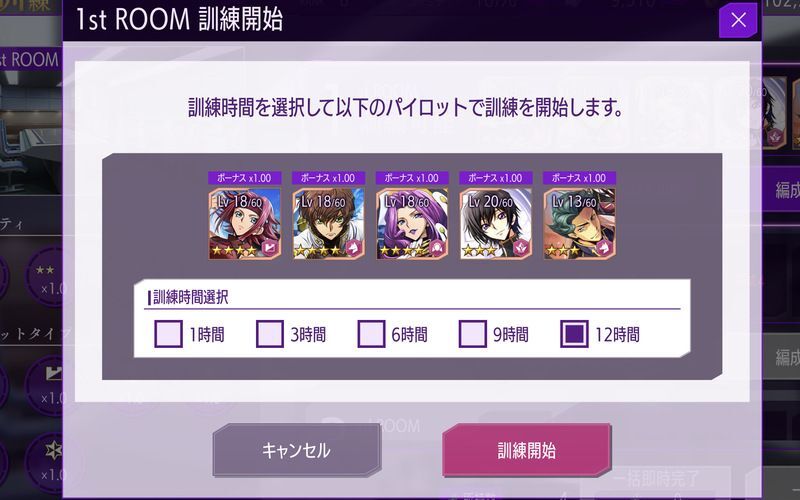The height and width of the screenshot is (500, 800).
Task: Close the 1st ROOM dialog with X
Action: tap(738, 20)
